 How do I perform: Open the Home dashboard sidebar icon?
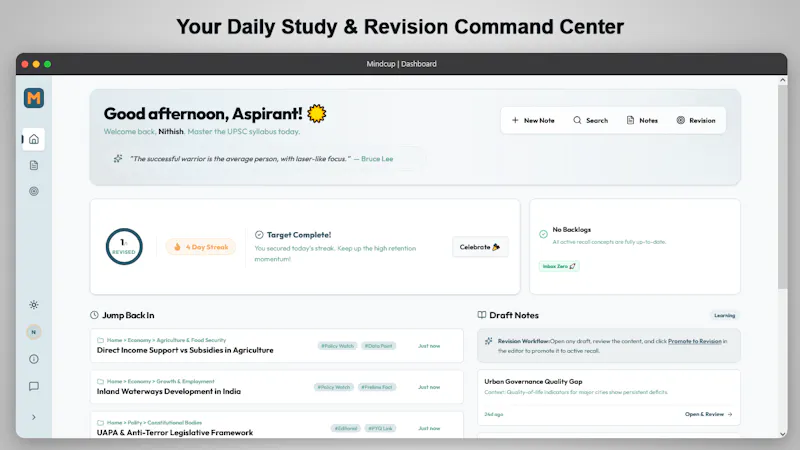coord(34,139)
